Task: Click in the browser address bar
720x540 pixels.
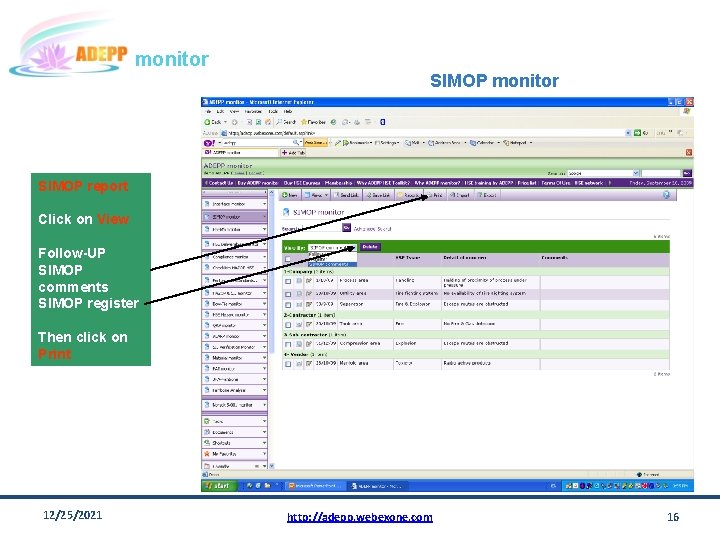Action: tap(425, 133)
